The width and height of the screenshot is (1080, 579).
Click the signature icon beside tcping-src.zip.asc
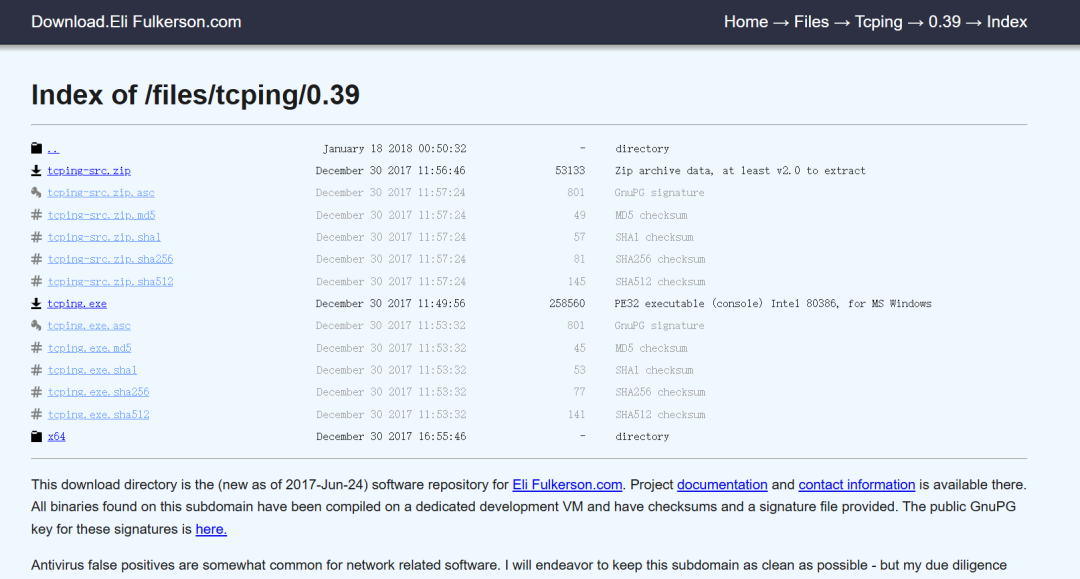click(37, 192)
